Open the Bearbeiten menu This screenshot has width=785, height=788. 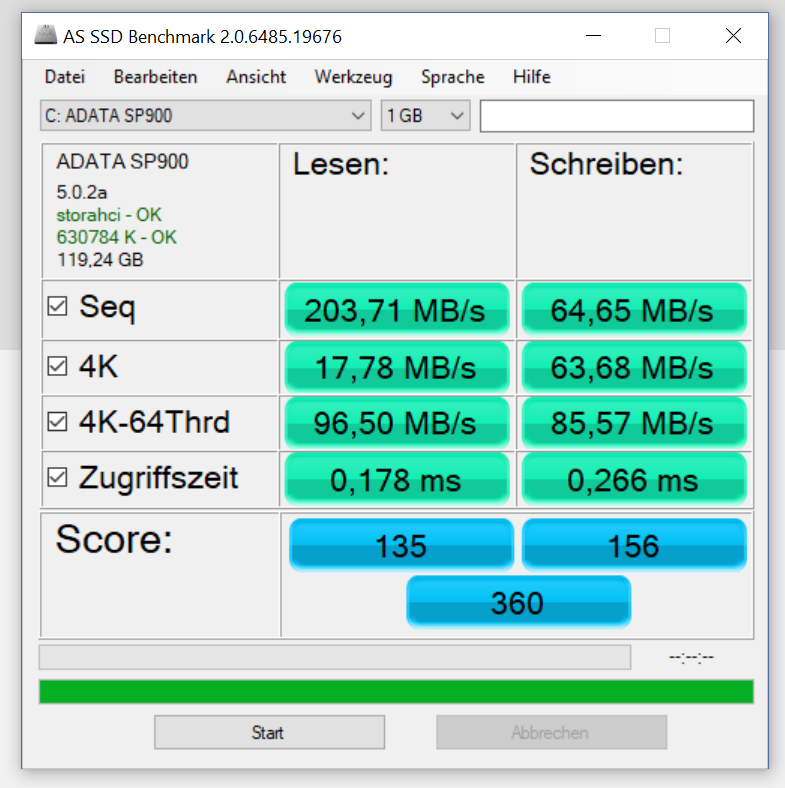(155, 77)
